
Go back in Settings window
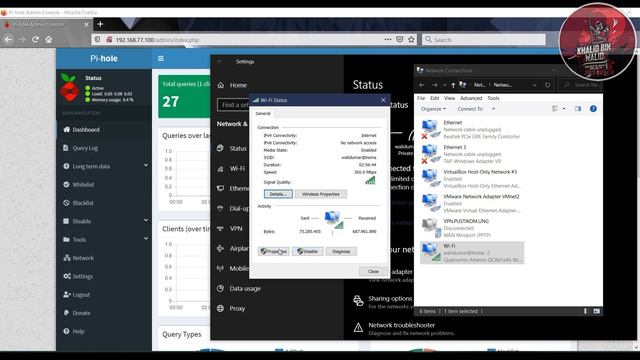[x=220, y=61]
